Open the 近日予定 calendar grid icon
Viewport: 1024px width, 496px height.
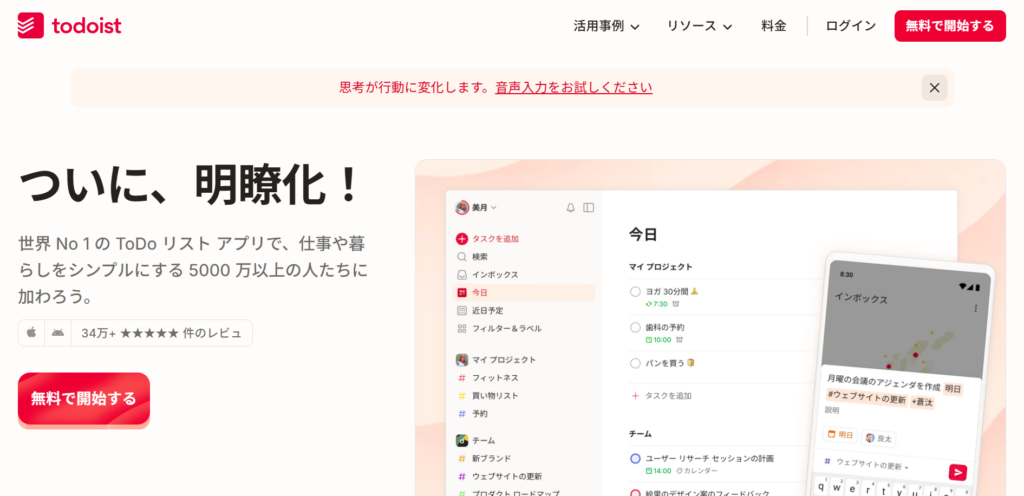462,311
